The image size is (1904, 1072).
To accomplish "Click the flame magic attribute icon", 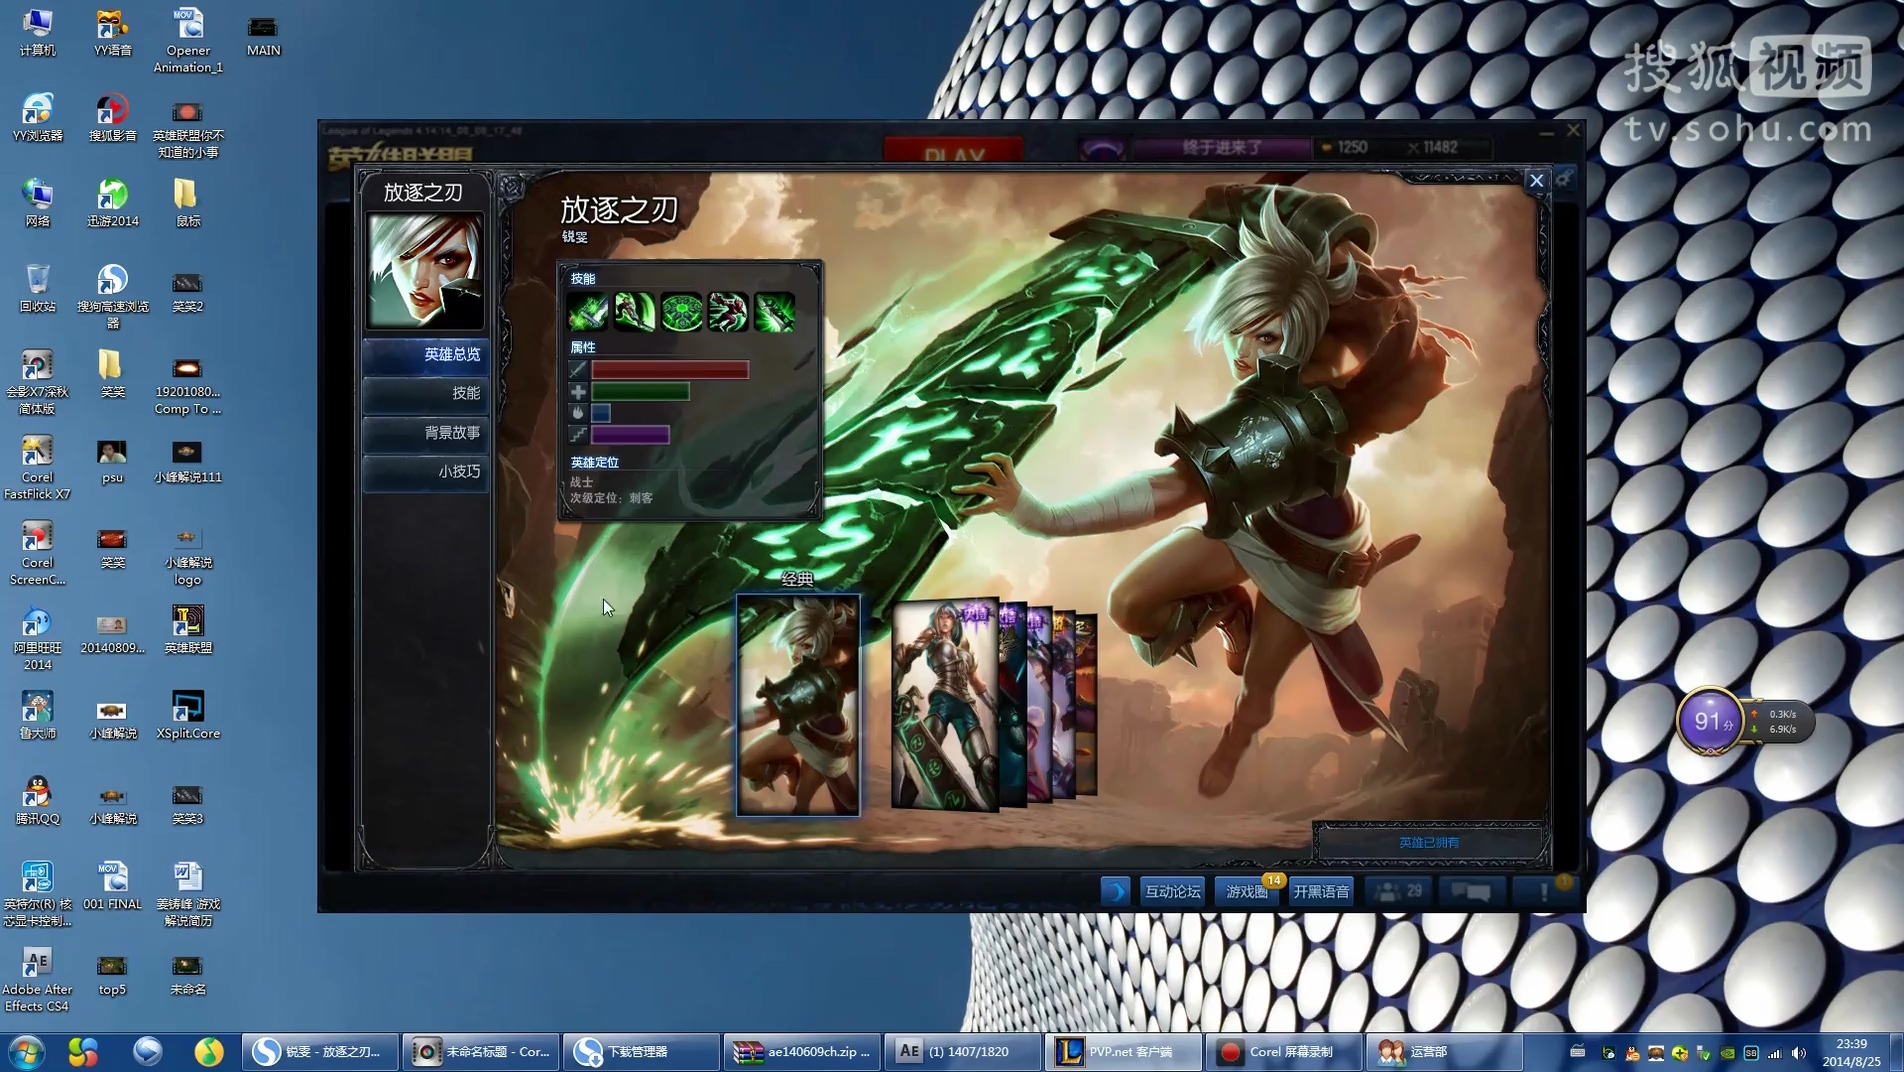I will point(578,413).
